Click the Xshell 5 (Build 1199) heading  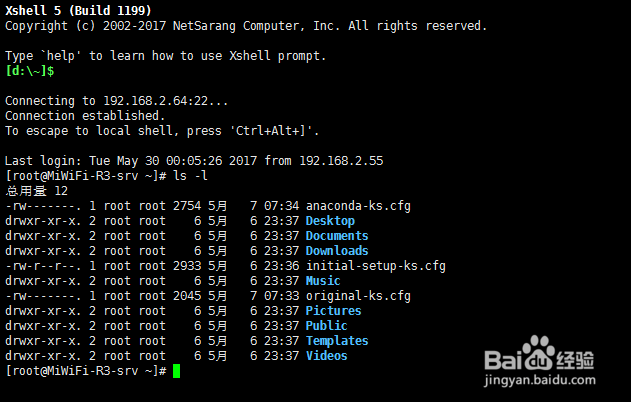(78, 10)
